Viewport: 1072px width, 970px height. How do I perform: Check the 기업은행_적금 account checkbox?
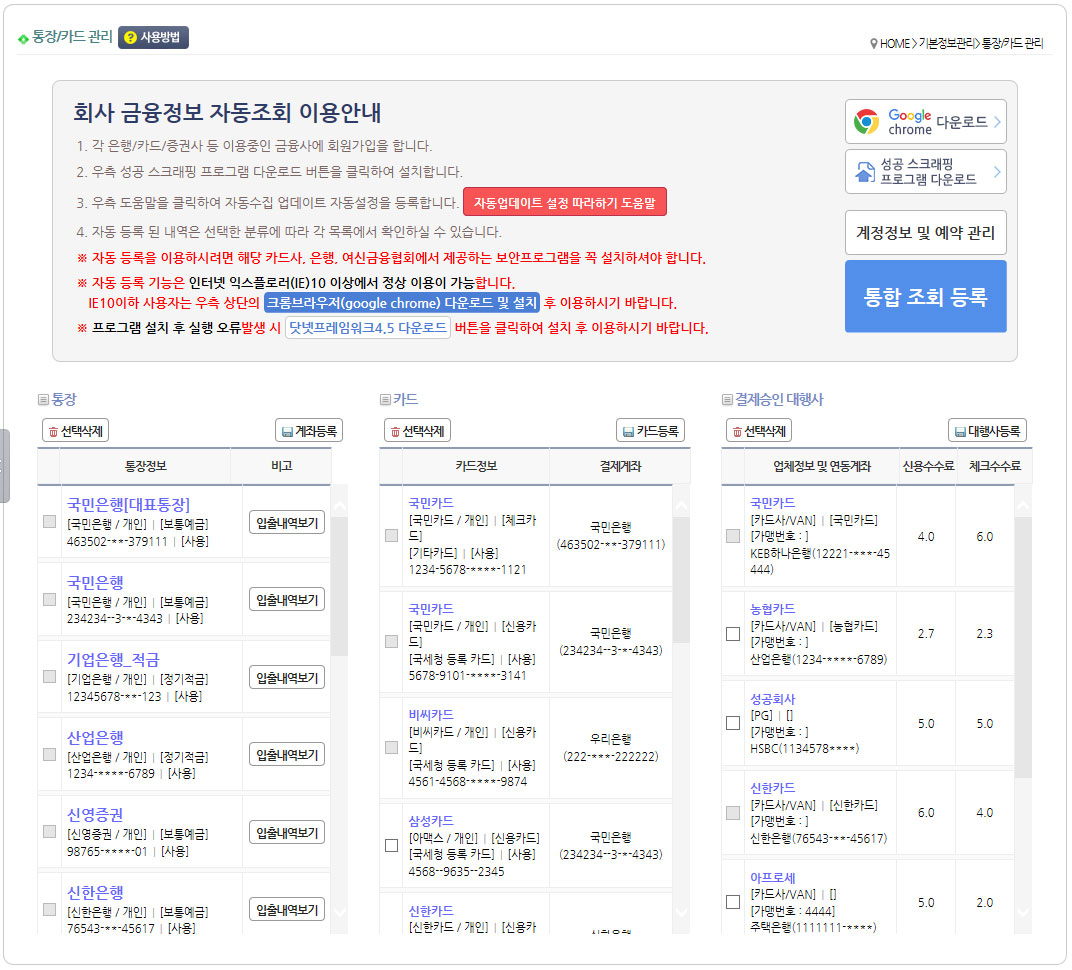coord(49,676)
